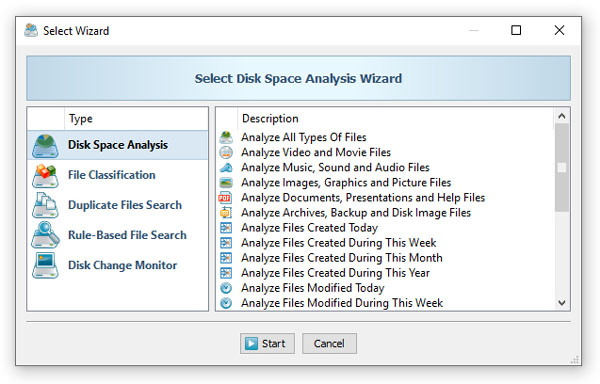Image resolution: width=600 pixels, height=384 pixels.
Task: Click the Description column header
Action: click(x=396, y=119)
